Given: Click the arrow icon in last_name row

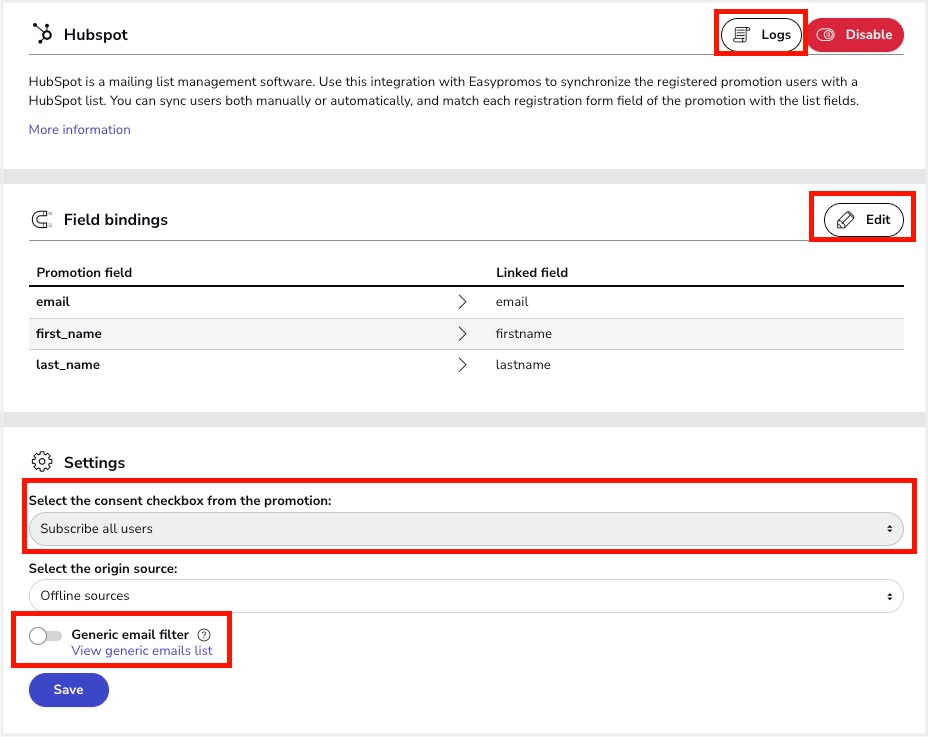Looking at the screenshot, I should click(462, 365).
